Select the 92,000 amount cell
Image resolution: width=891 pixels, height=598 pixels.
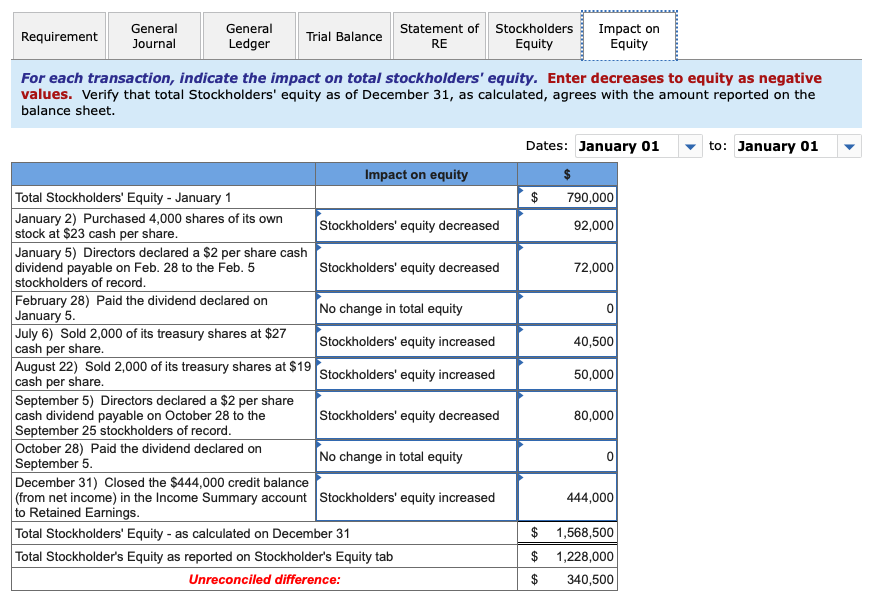click(x=566, y=225)
